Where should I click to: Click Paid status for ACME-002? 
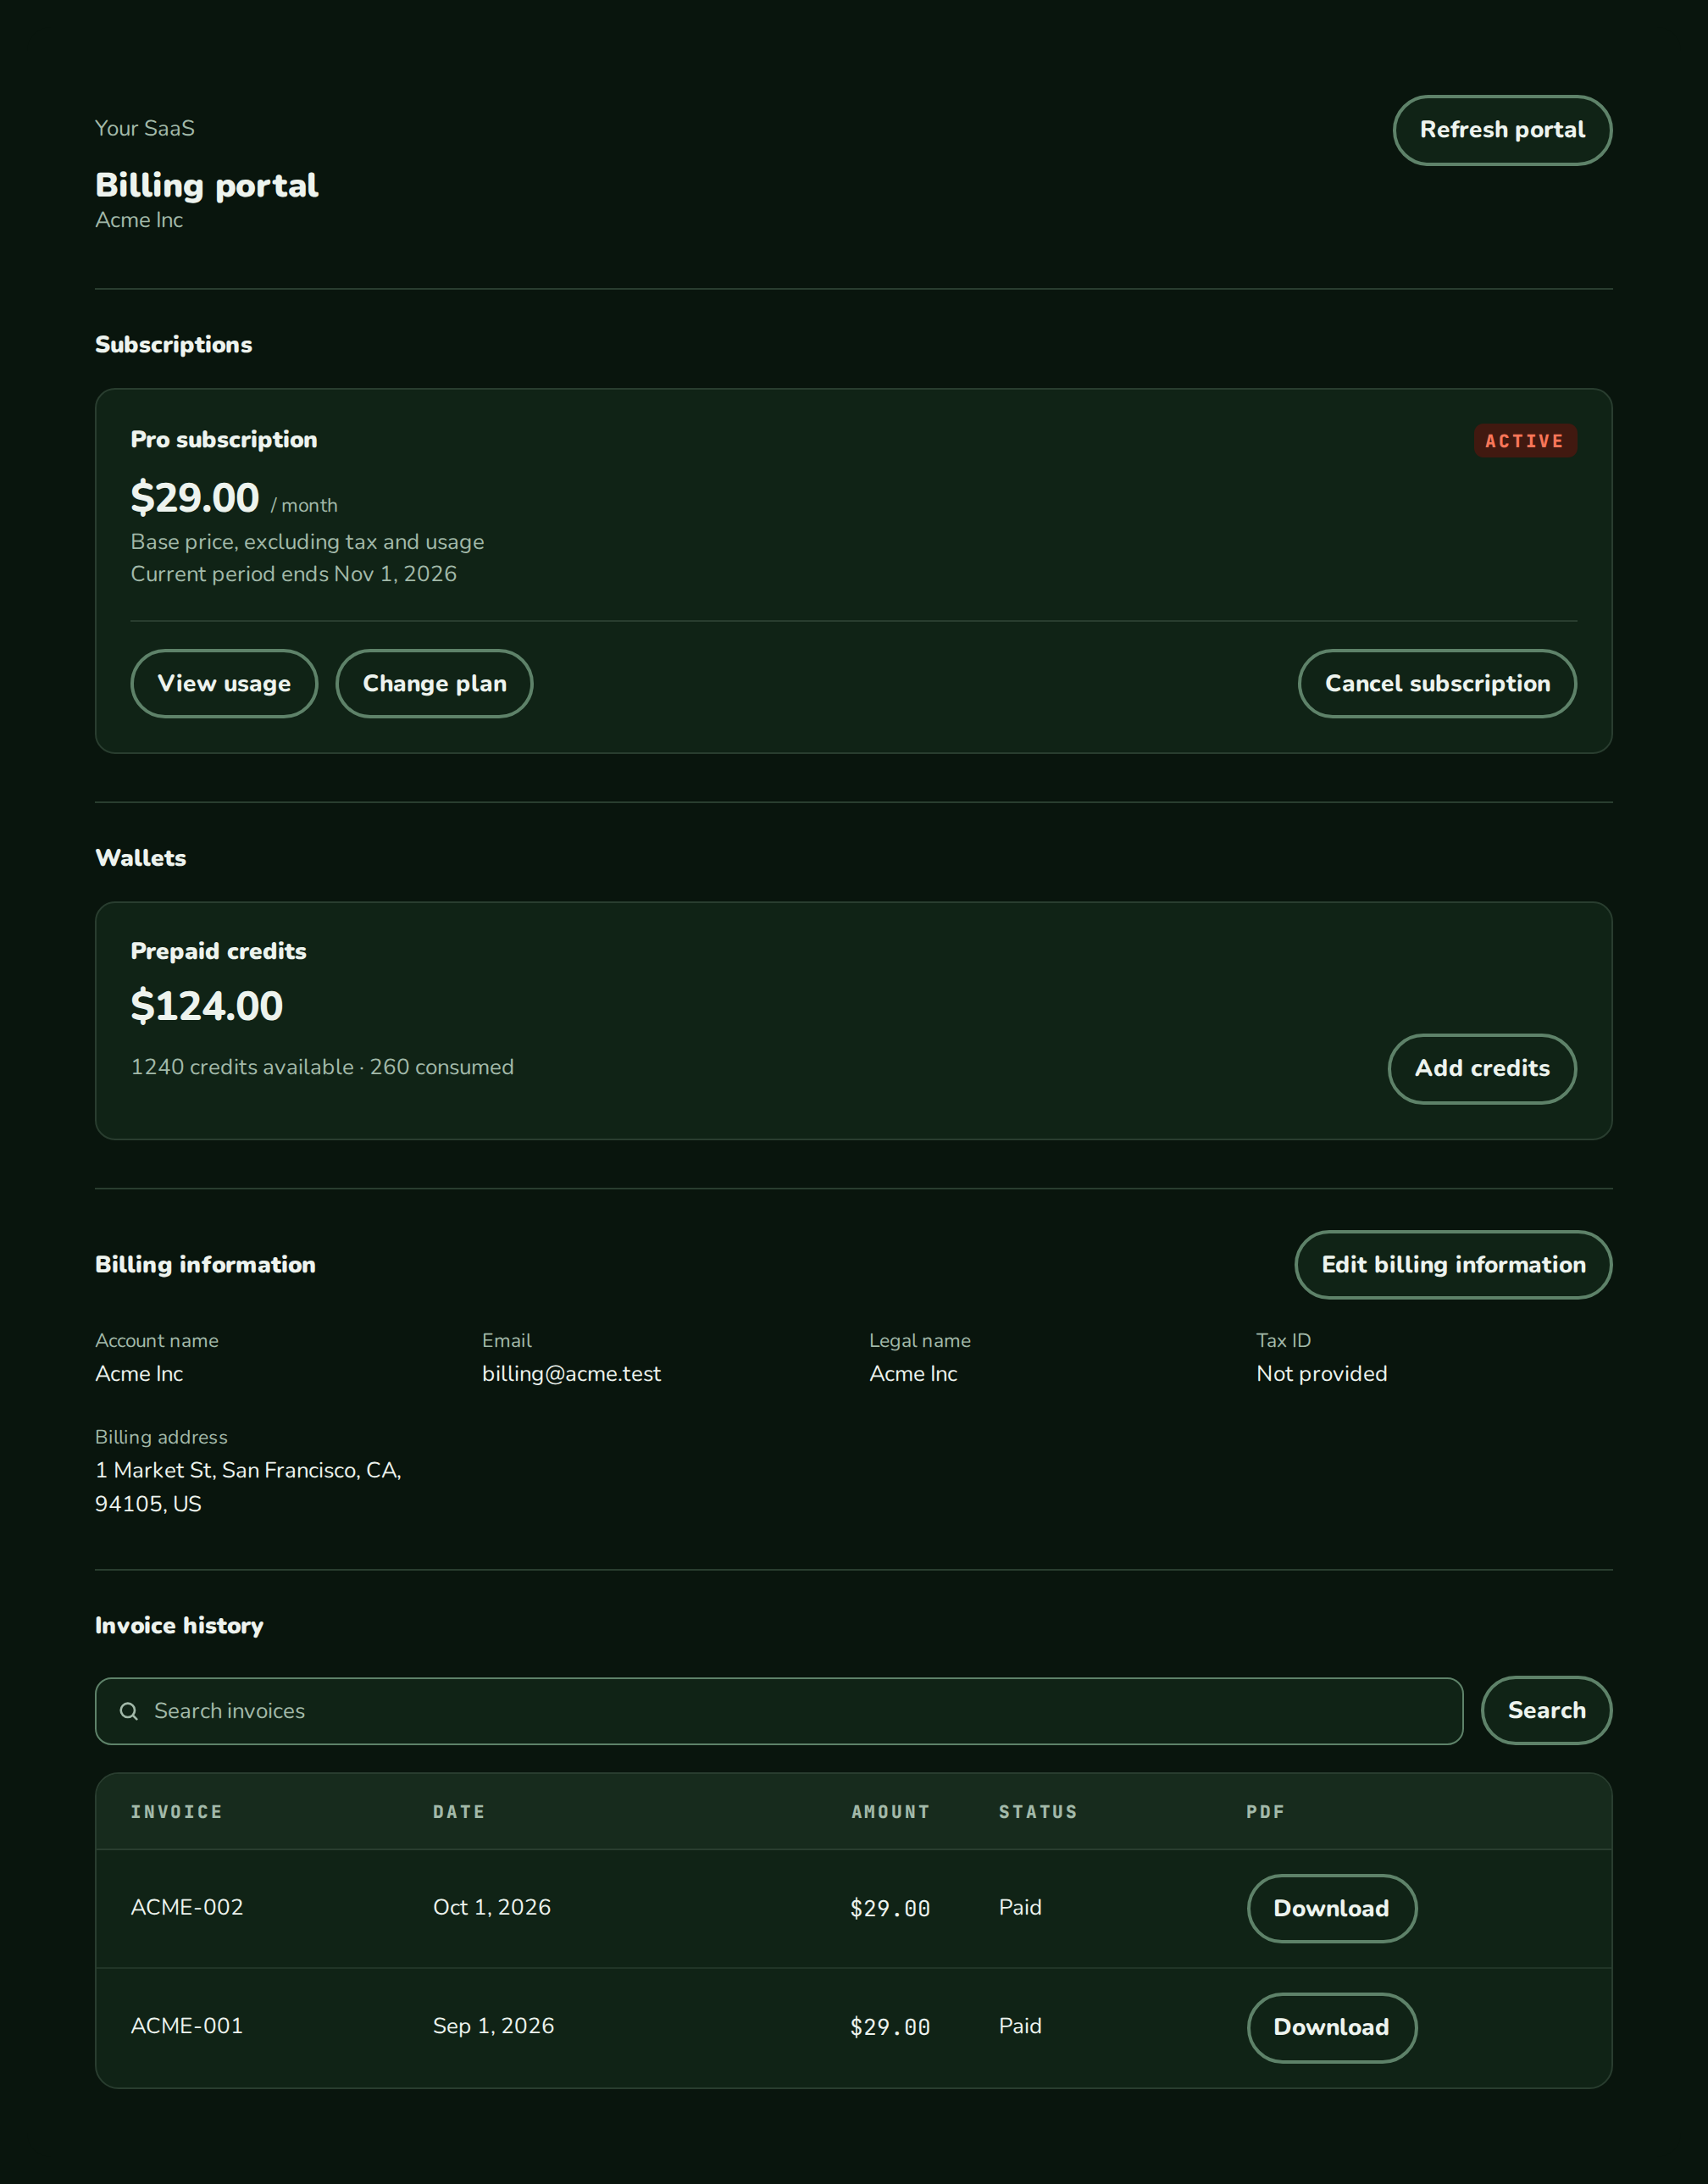[1020, 1907]
